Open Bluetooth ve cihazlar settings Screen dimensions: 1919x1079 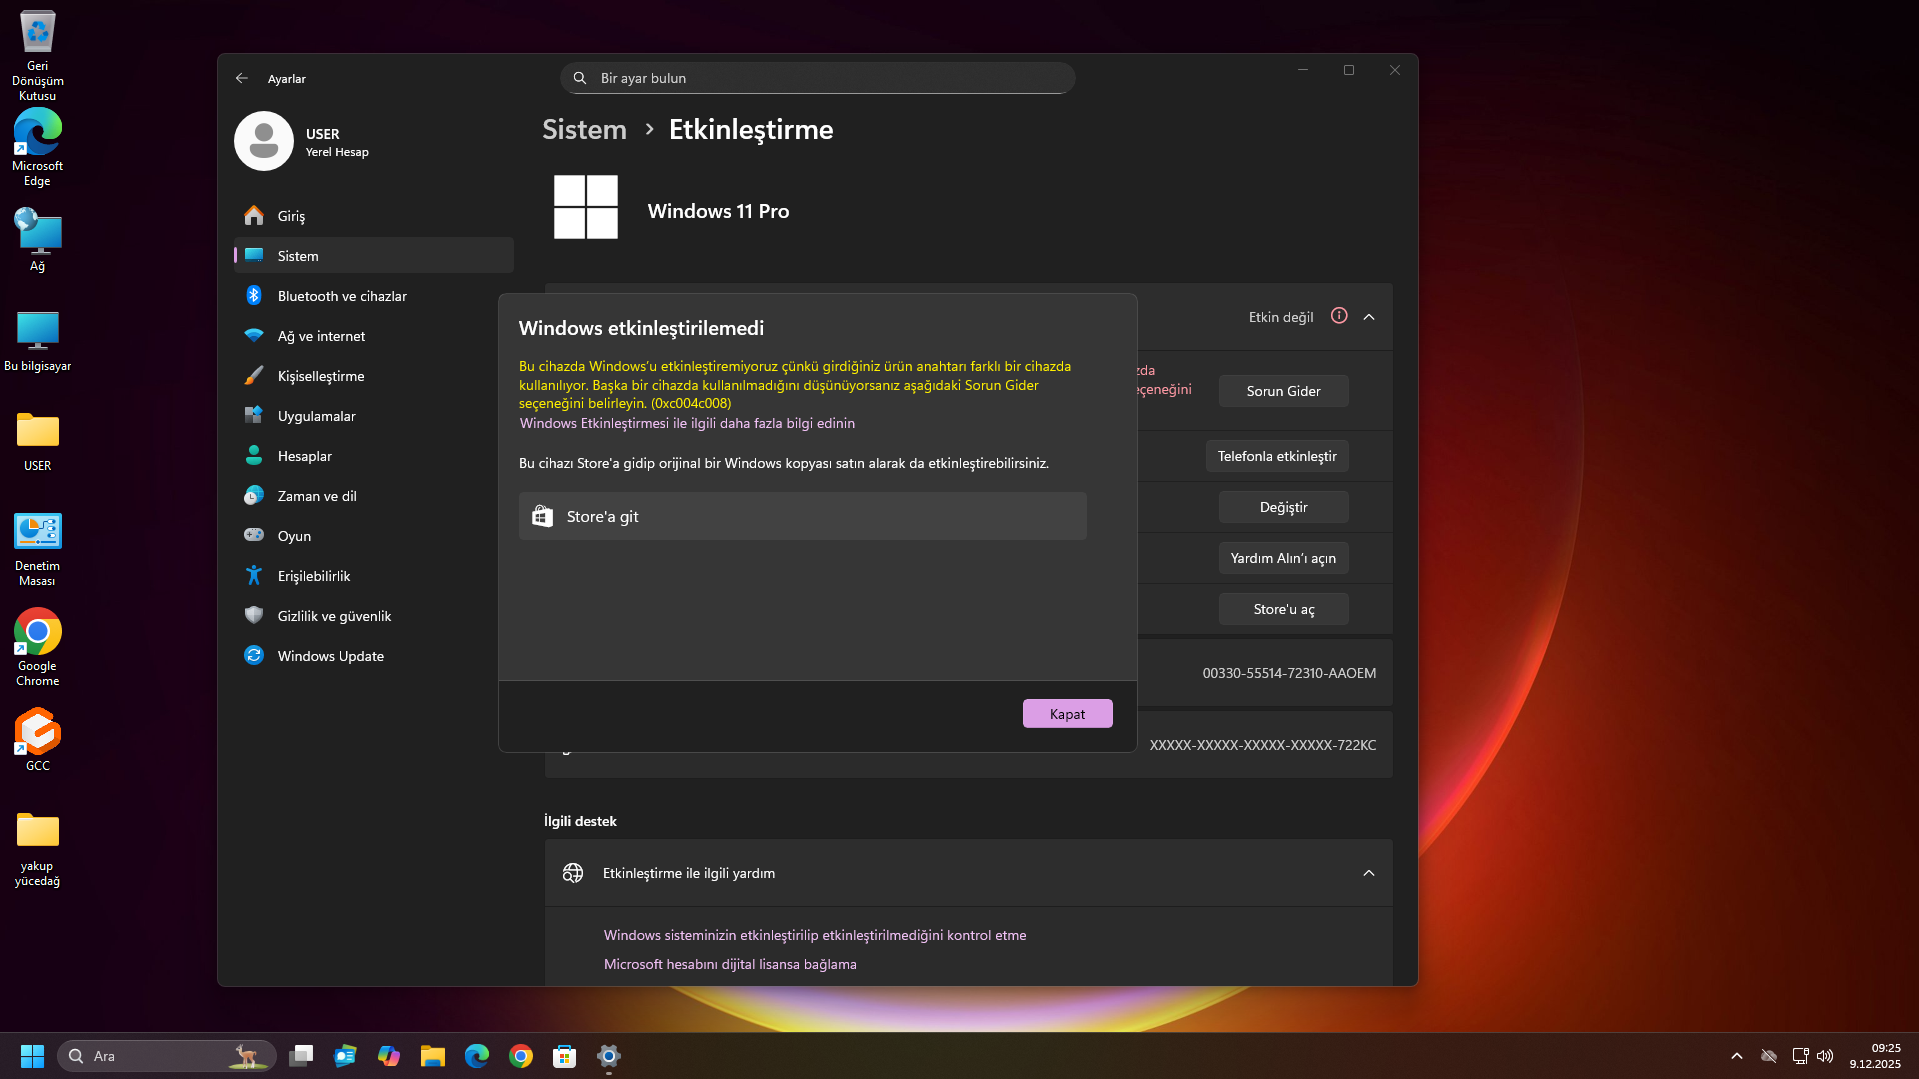374,296
